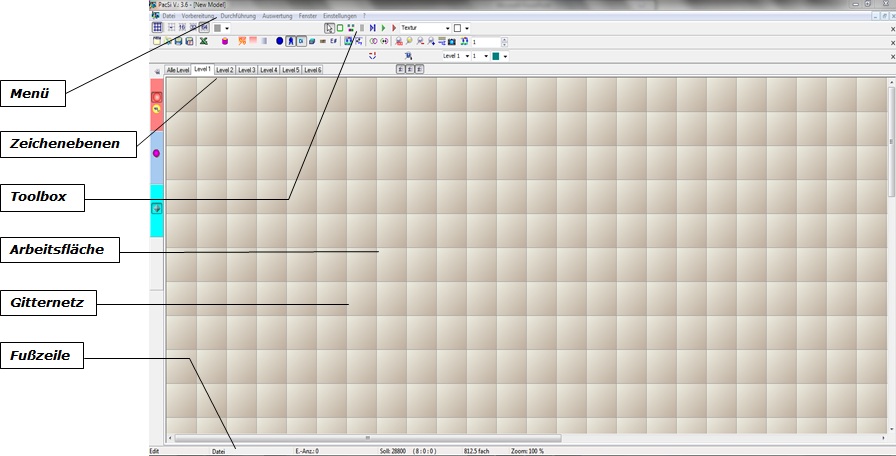
Task: Click the save disk icon
Action: coord(178,41)
